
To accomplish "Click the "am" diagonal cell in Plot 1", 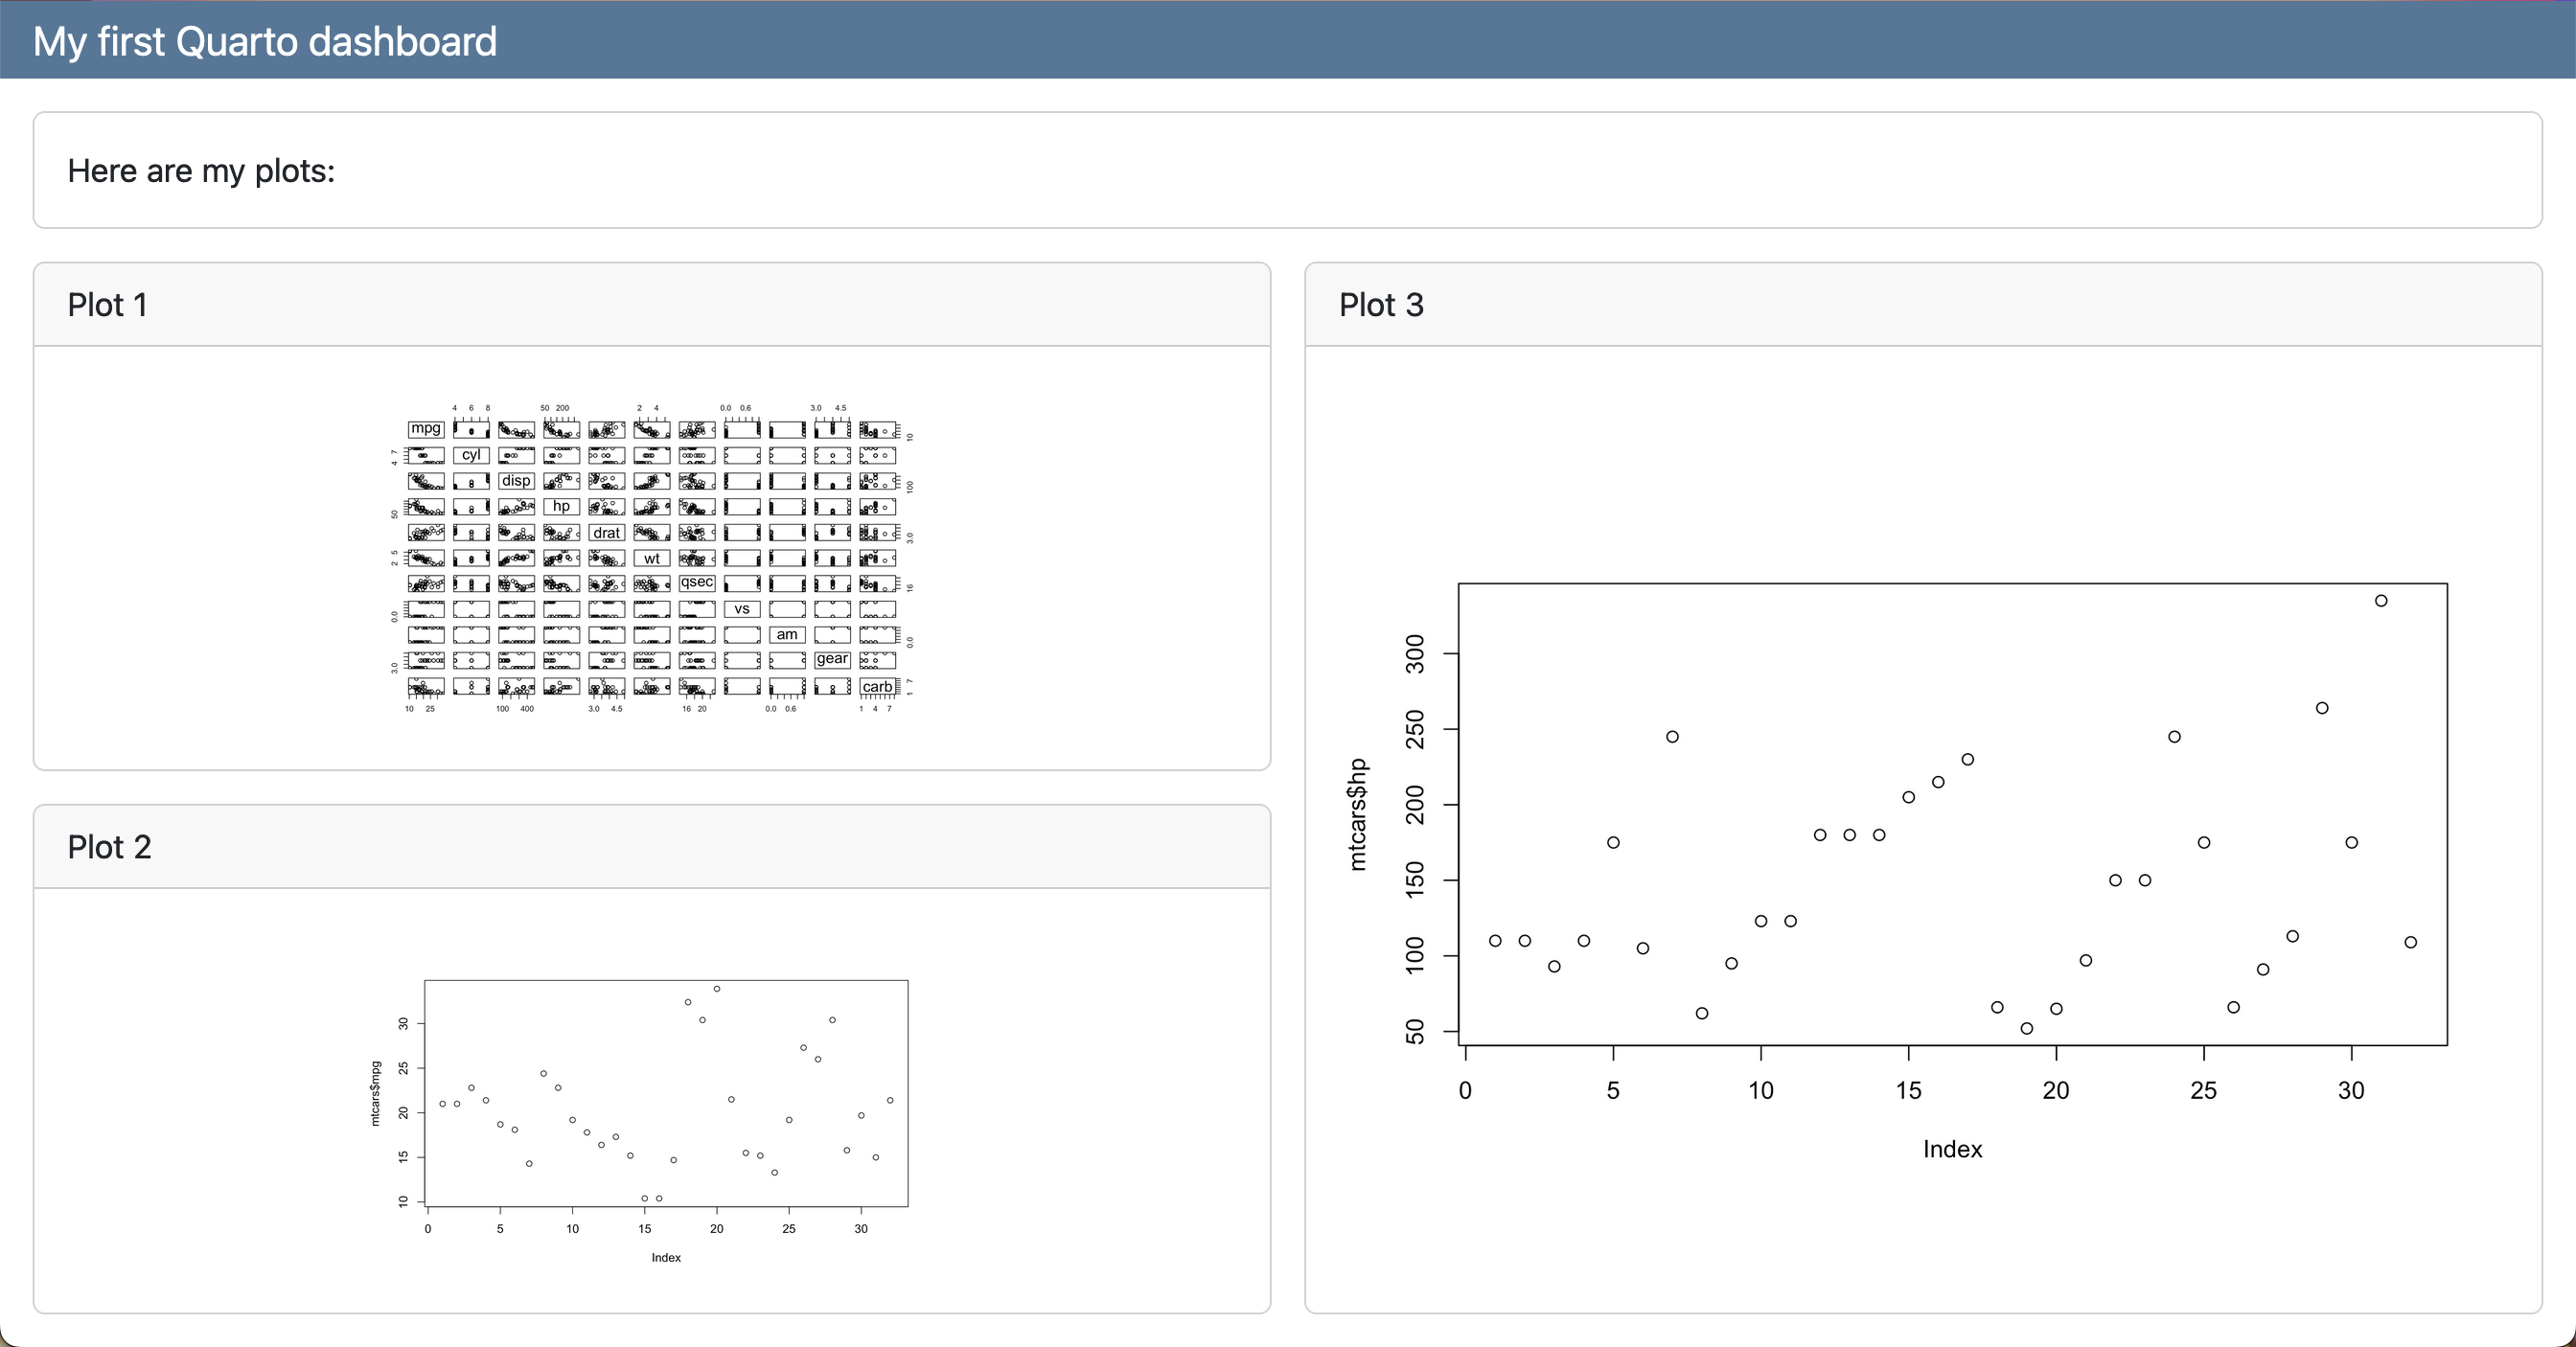I will 788,634.
